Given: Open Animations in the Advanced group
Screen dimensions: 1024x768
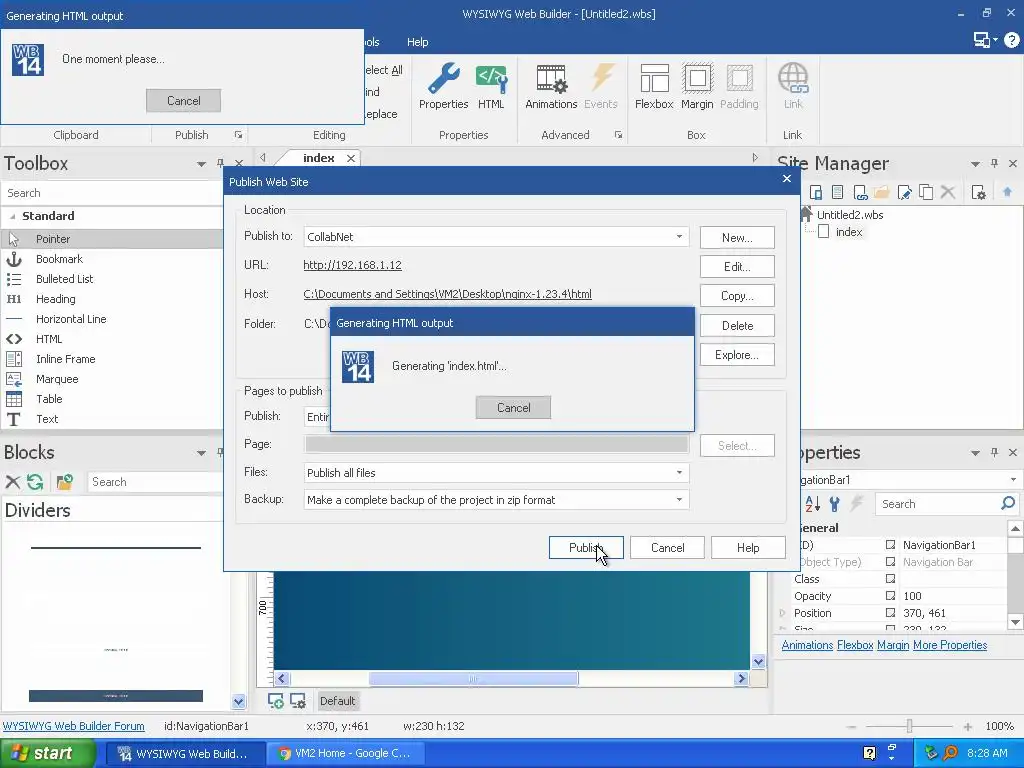Looking at the screenshot, I should (x=551, y=86).
